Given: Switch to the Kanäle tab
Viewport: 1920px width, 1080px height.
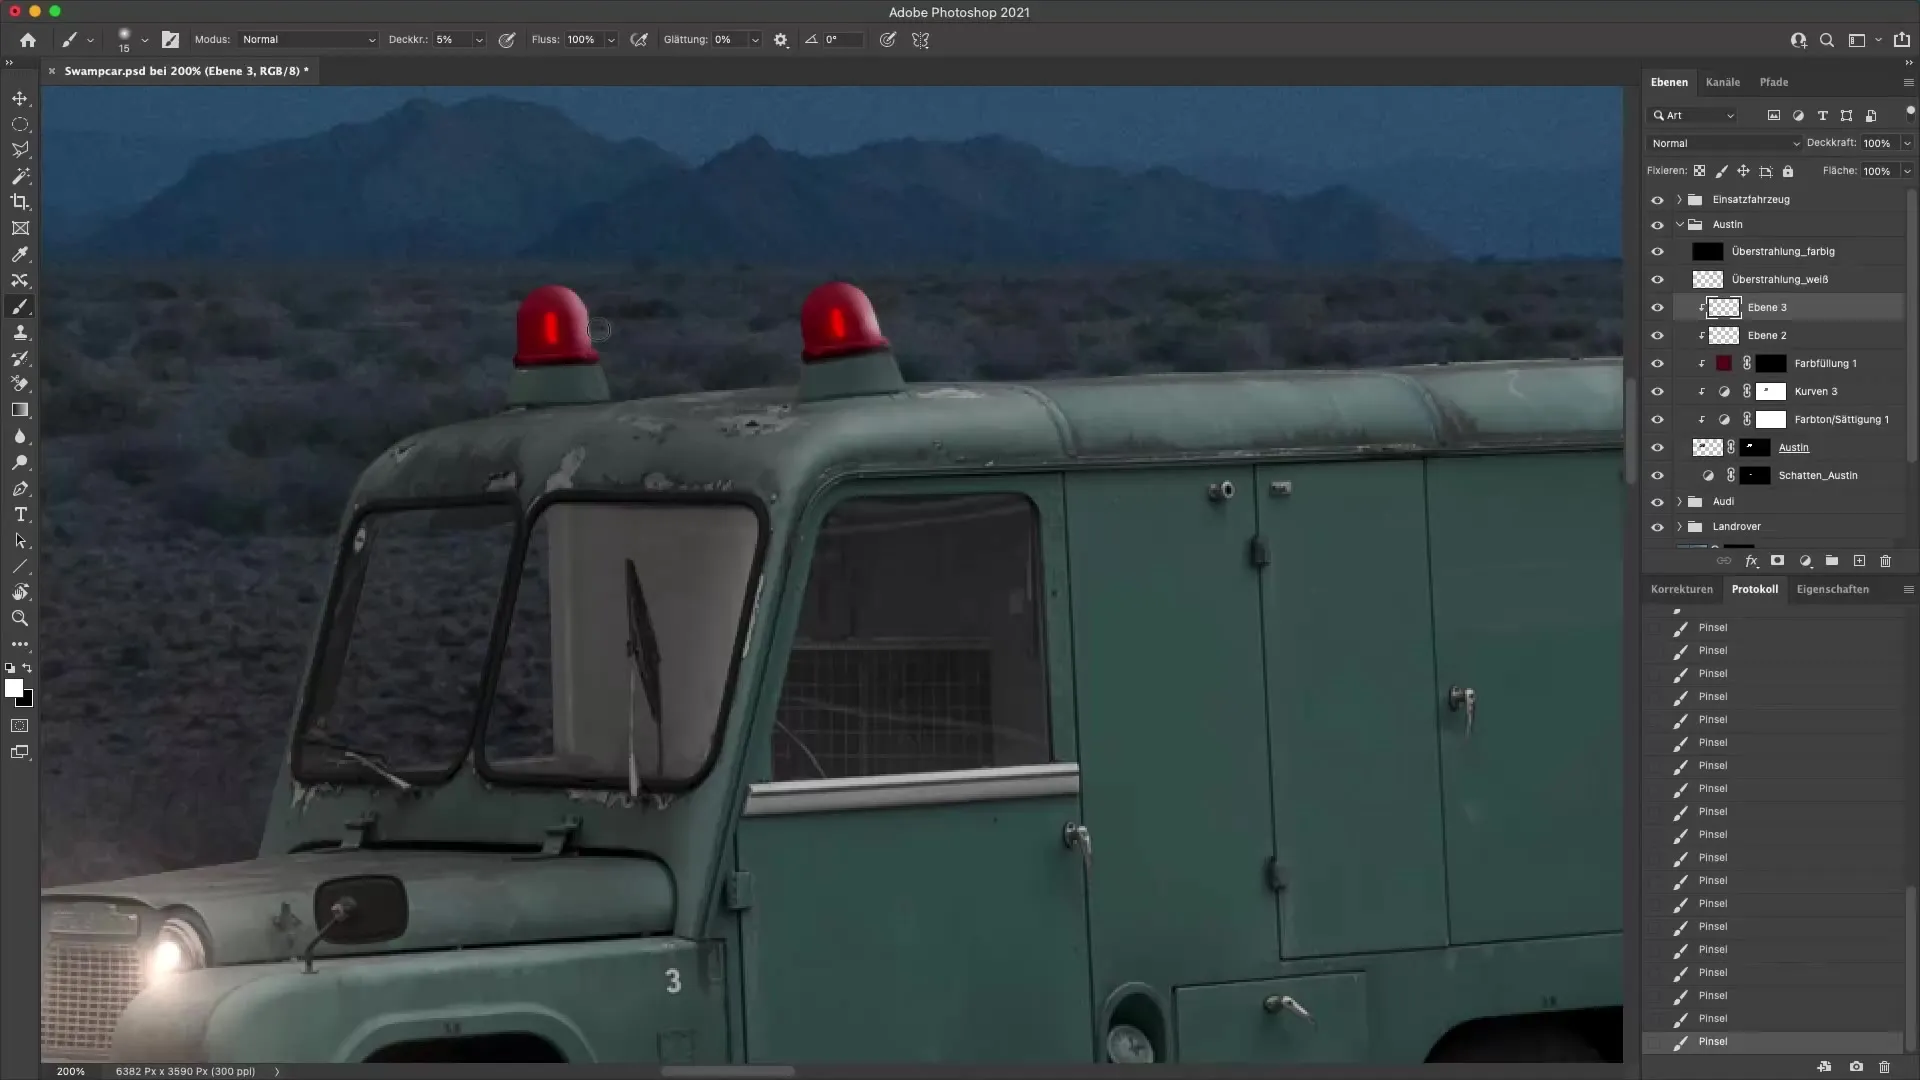Looking at the screenshot, I should pos(1722,82).
